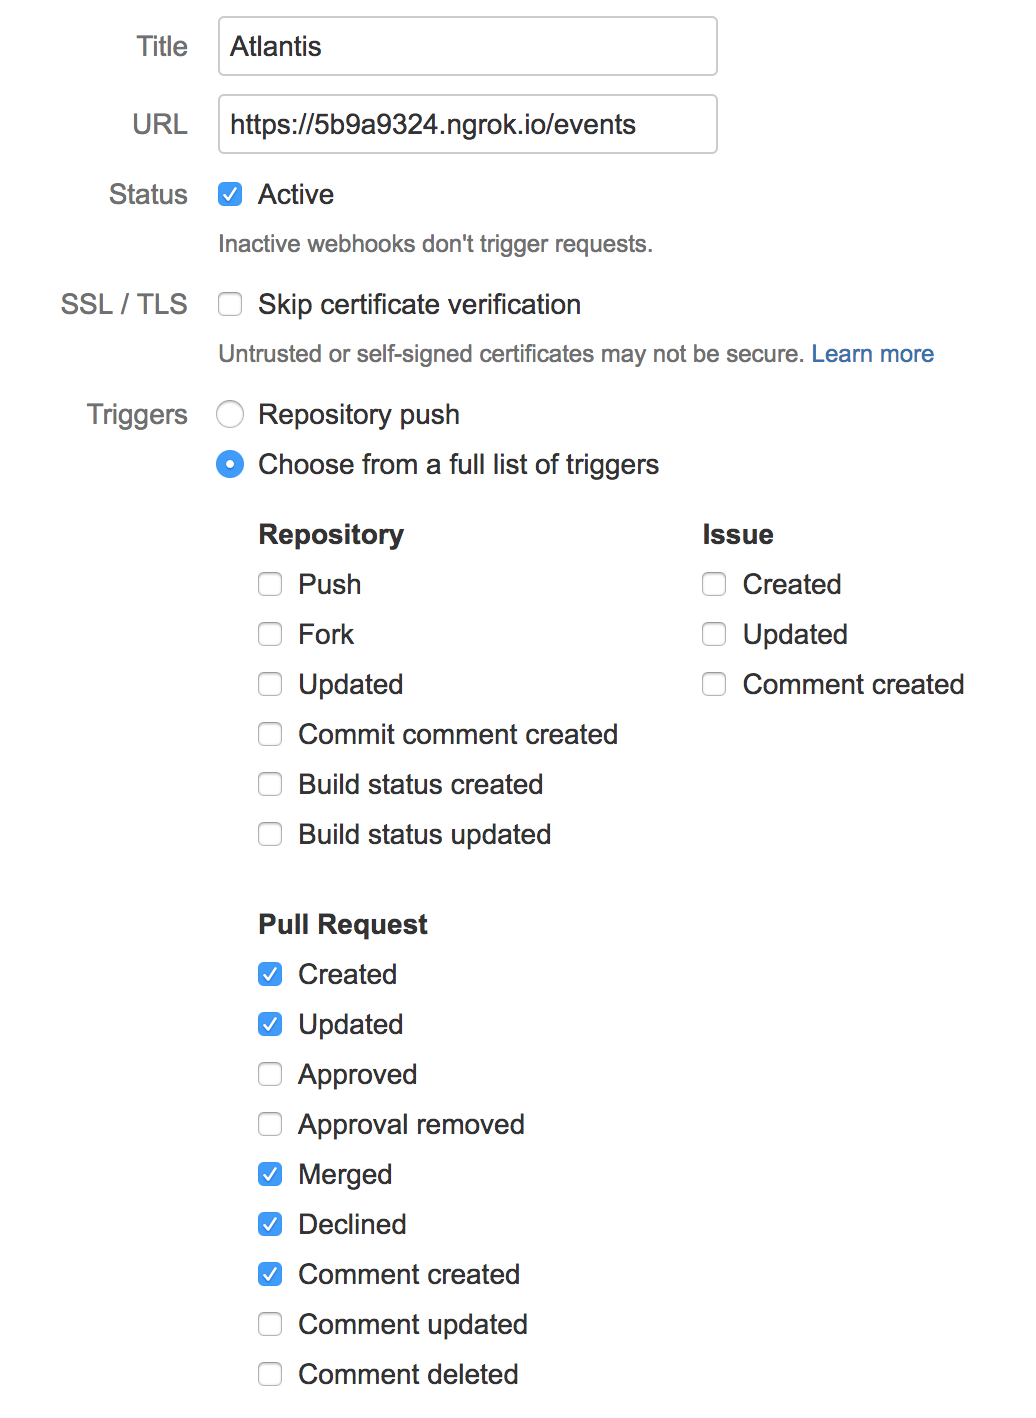Viewport: 1036px width, 1418px height.
Task: Check Commit comment created
Action: point(270,734)
